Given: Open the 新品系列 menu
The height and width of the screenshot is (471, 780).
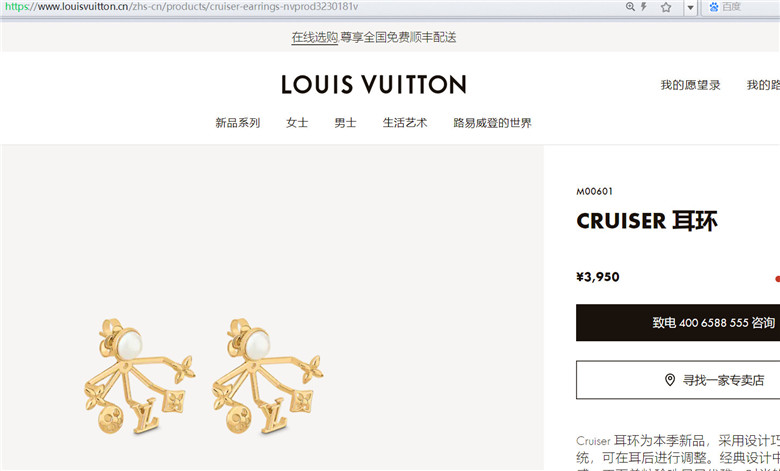Looking at the screenshot, I should point(238,123).
